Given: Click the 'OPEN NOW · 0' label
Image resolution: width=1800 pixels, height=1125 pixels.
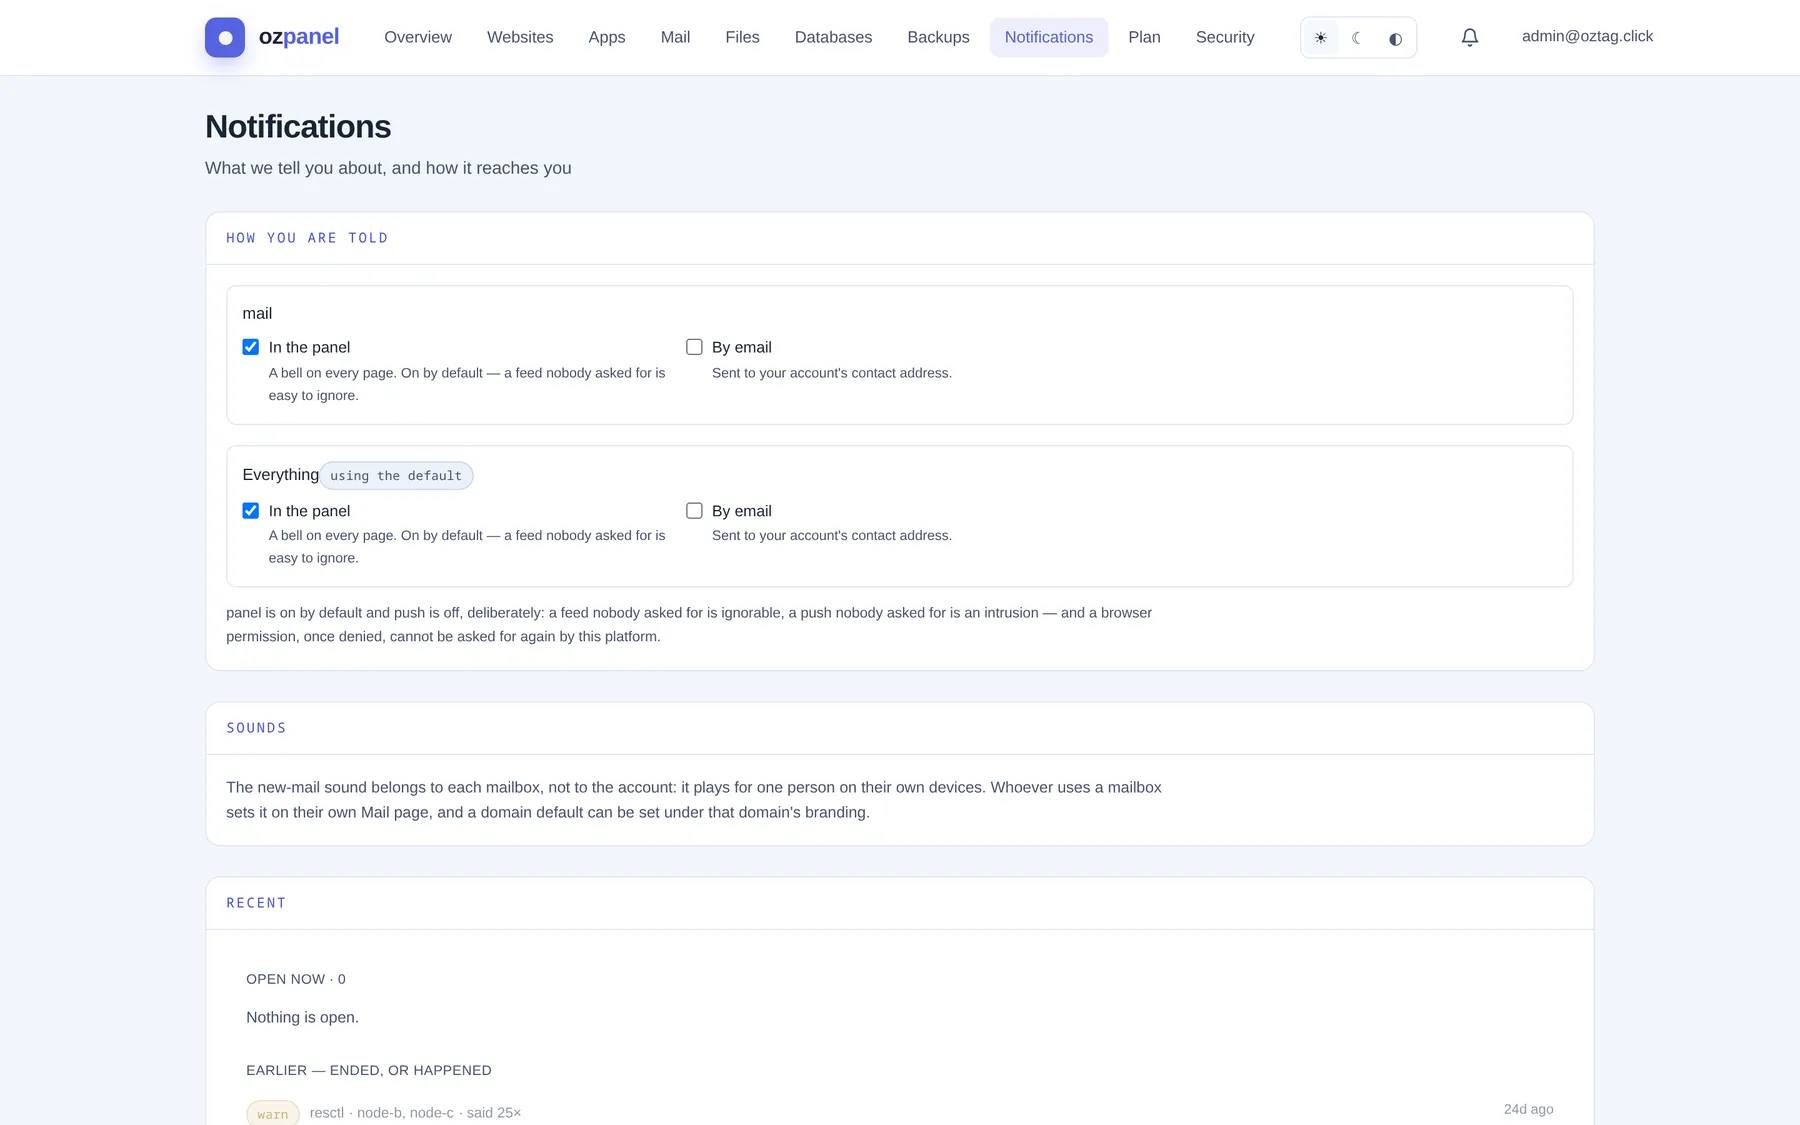Looking at the screenshot, I should pos(296,979).
